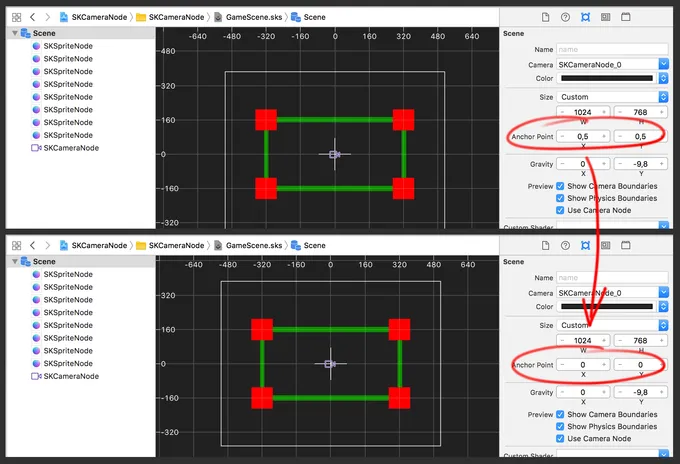Show File inspector in lower window
The height and width of the screenshot is (464, 680).
click(x=546, y=245)
